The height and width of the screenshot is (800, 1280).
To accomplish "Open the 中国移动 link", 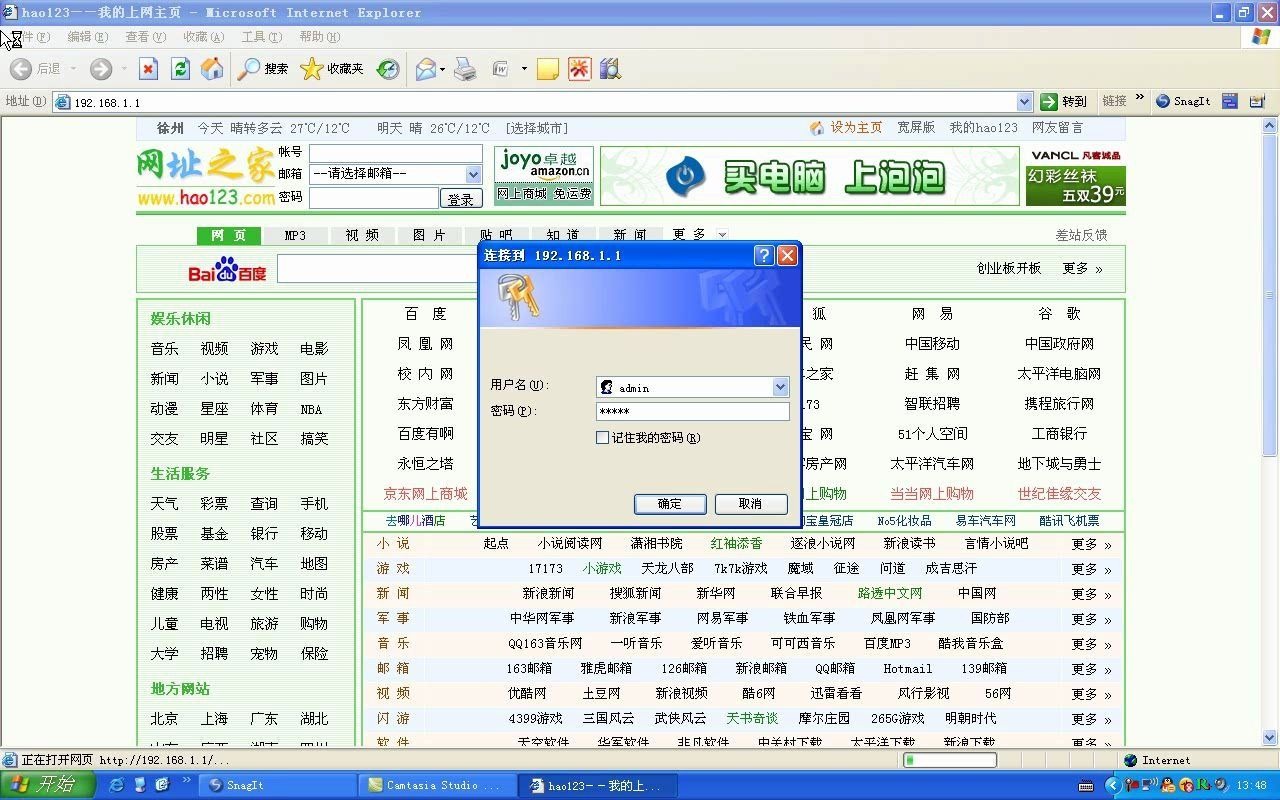I will click(932, 344).
